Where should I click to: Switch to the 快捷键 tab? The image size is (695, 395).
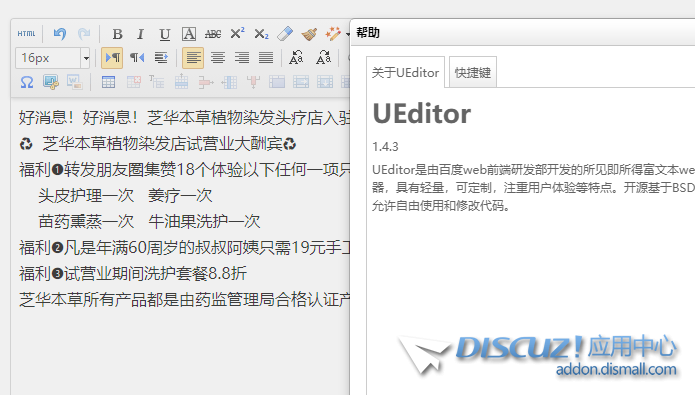point(472,72)
